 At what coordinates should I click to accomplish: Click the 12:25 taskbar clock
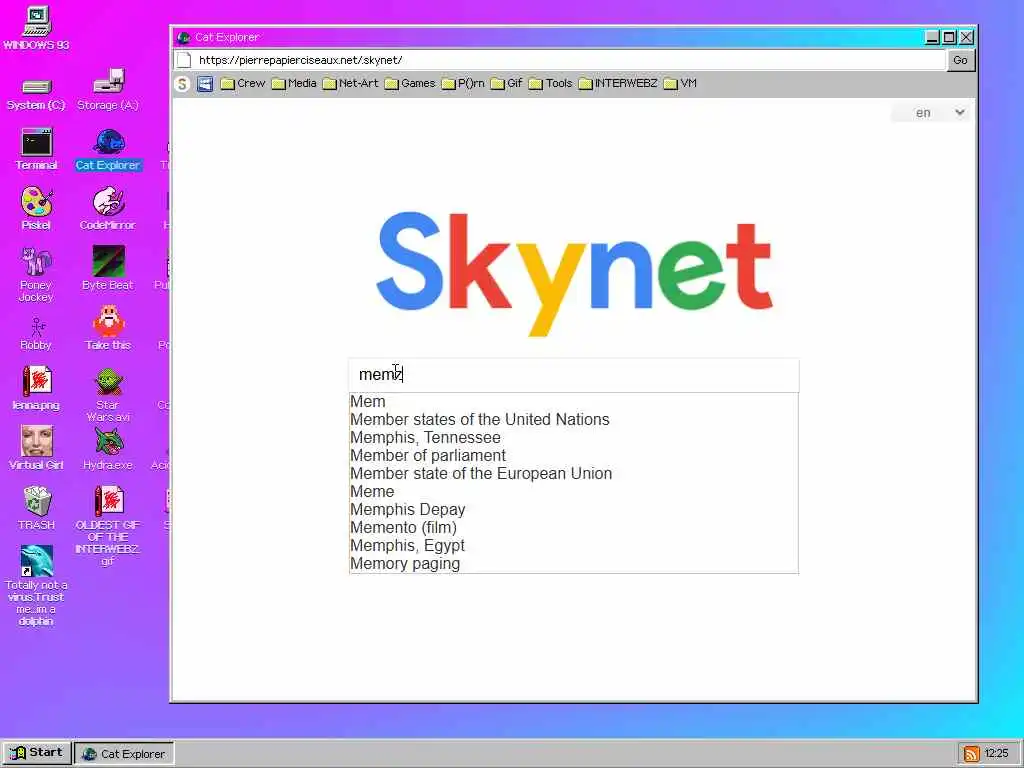(x=997, y=754)
